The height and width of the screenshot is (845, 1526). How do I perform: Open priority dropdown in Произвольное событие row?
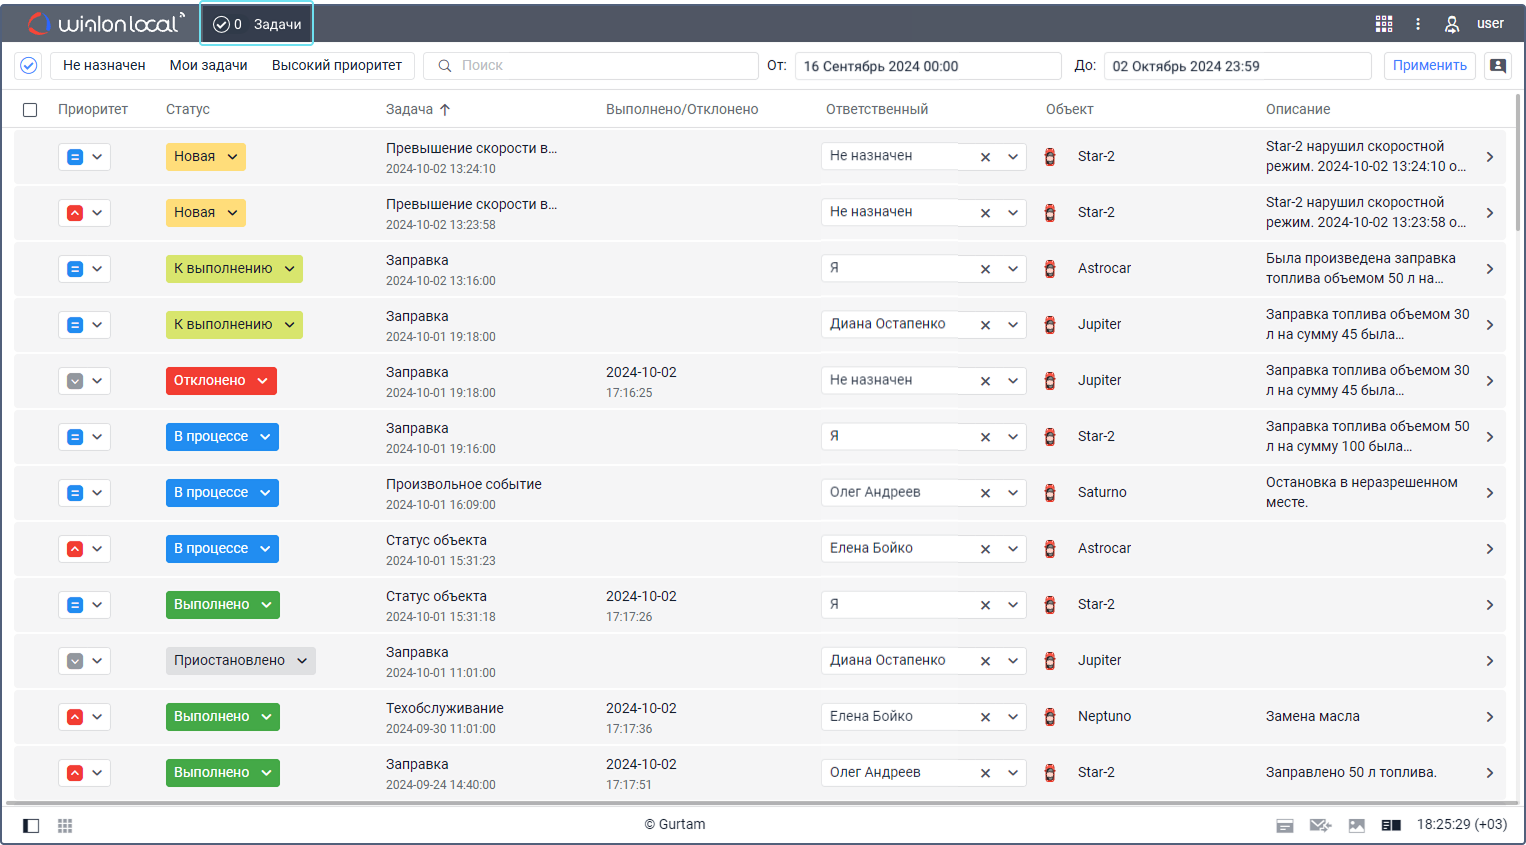[84, 492]
